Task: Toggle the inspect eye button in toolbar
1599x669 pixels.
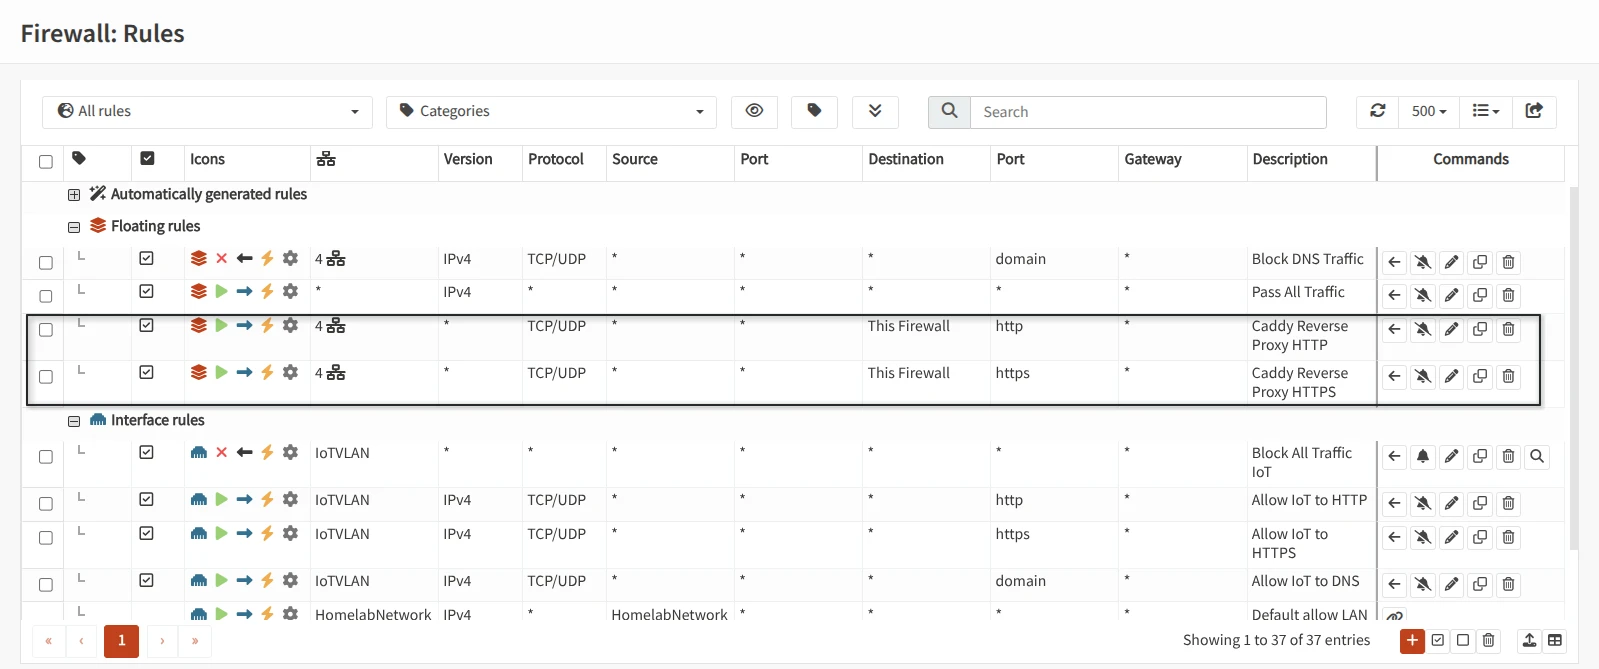Action: point(754,111)
